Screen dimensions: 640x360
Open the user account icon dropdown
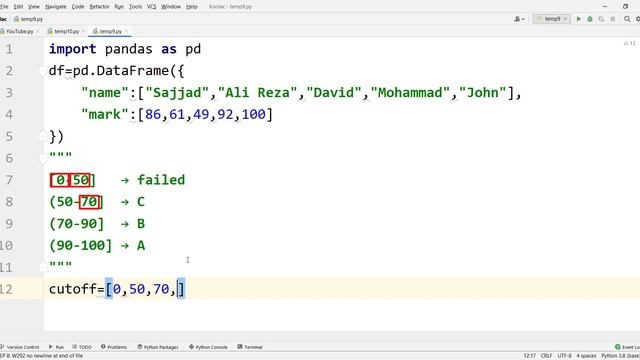click(519, 19)
